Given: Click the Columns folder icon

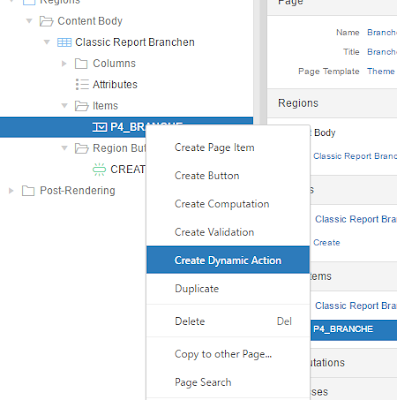Looking at the screenshot, I should pos(81,64).
